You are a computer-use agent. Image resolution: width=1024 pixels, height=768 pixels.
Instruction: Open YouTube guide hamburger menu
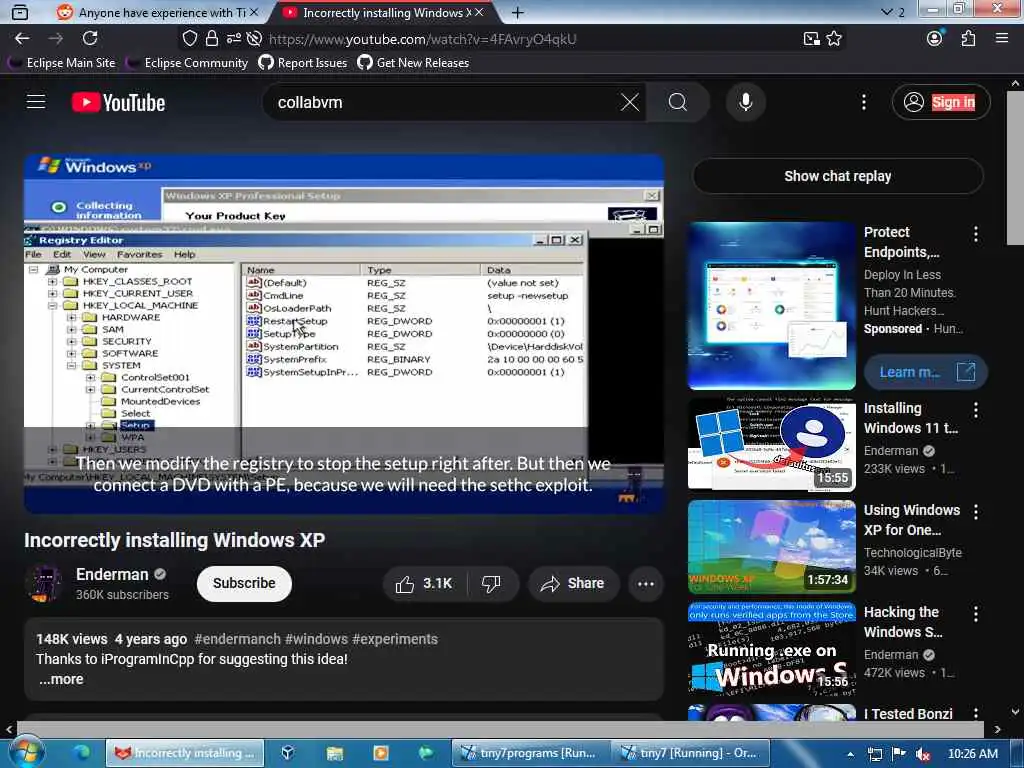36,102
